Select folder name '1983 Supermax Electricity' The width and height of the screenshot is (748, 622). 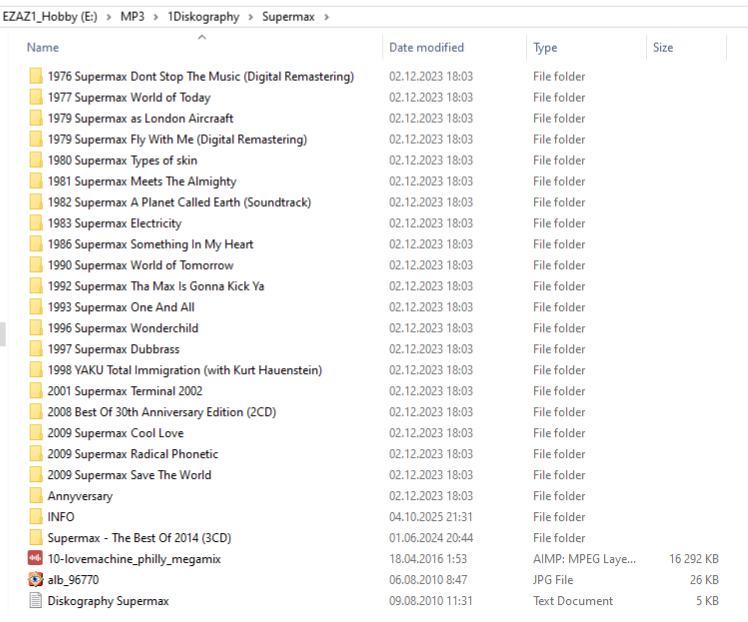click(x=115, y=223)
